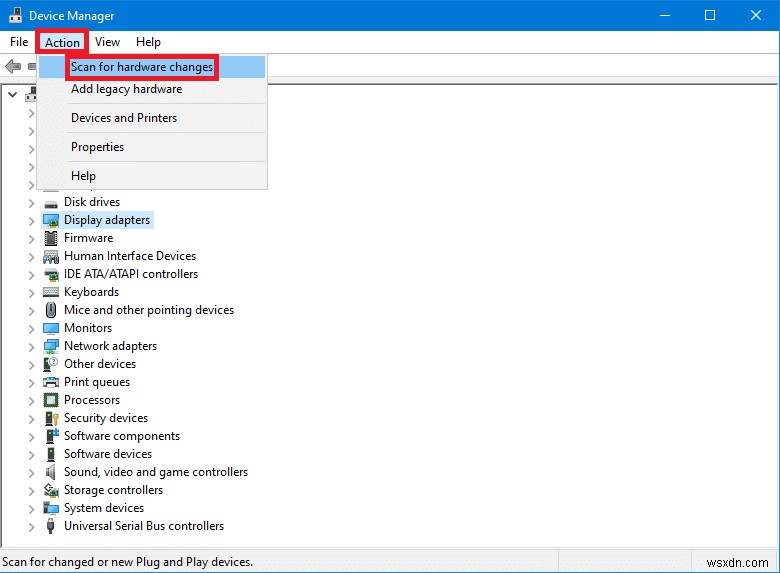Expand the Storage controllers node
The image size is (780, 573).
[x=31, y=491]
